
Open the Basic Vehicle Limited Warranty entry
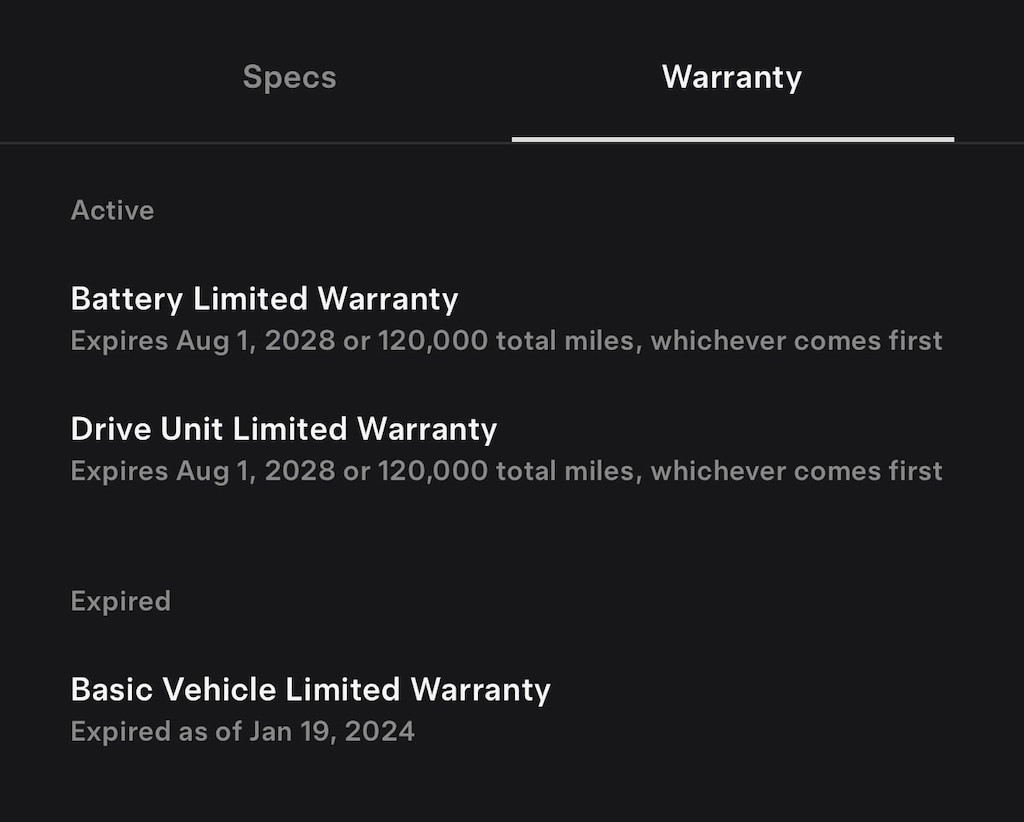310,689
